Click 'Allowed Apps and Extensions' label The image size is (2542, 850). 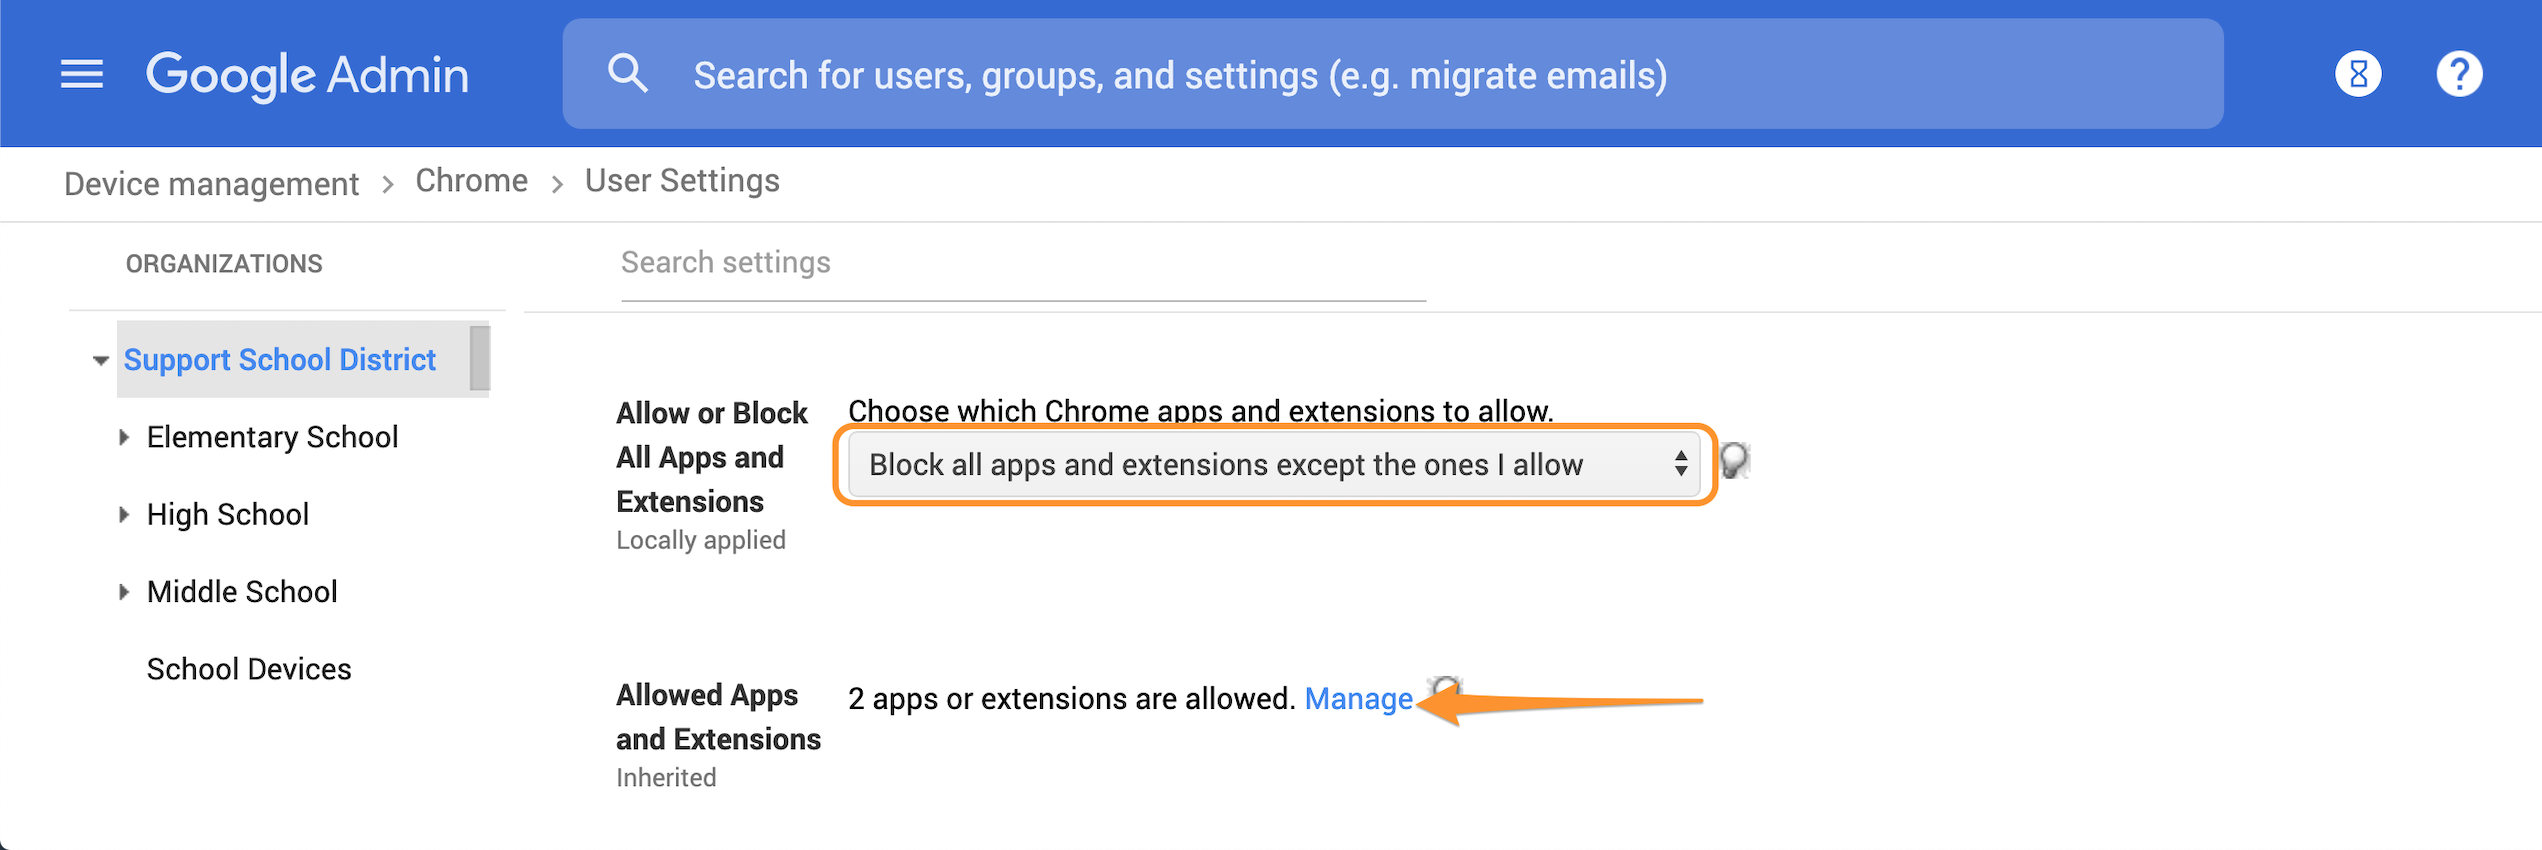[x=718, y=717]
